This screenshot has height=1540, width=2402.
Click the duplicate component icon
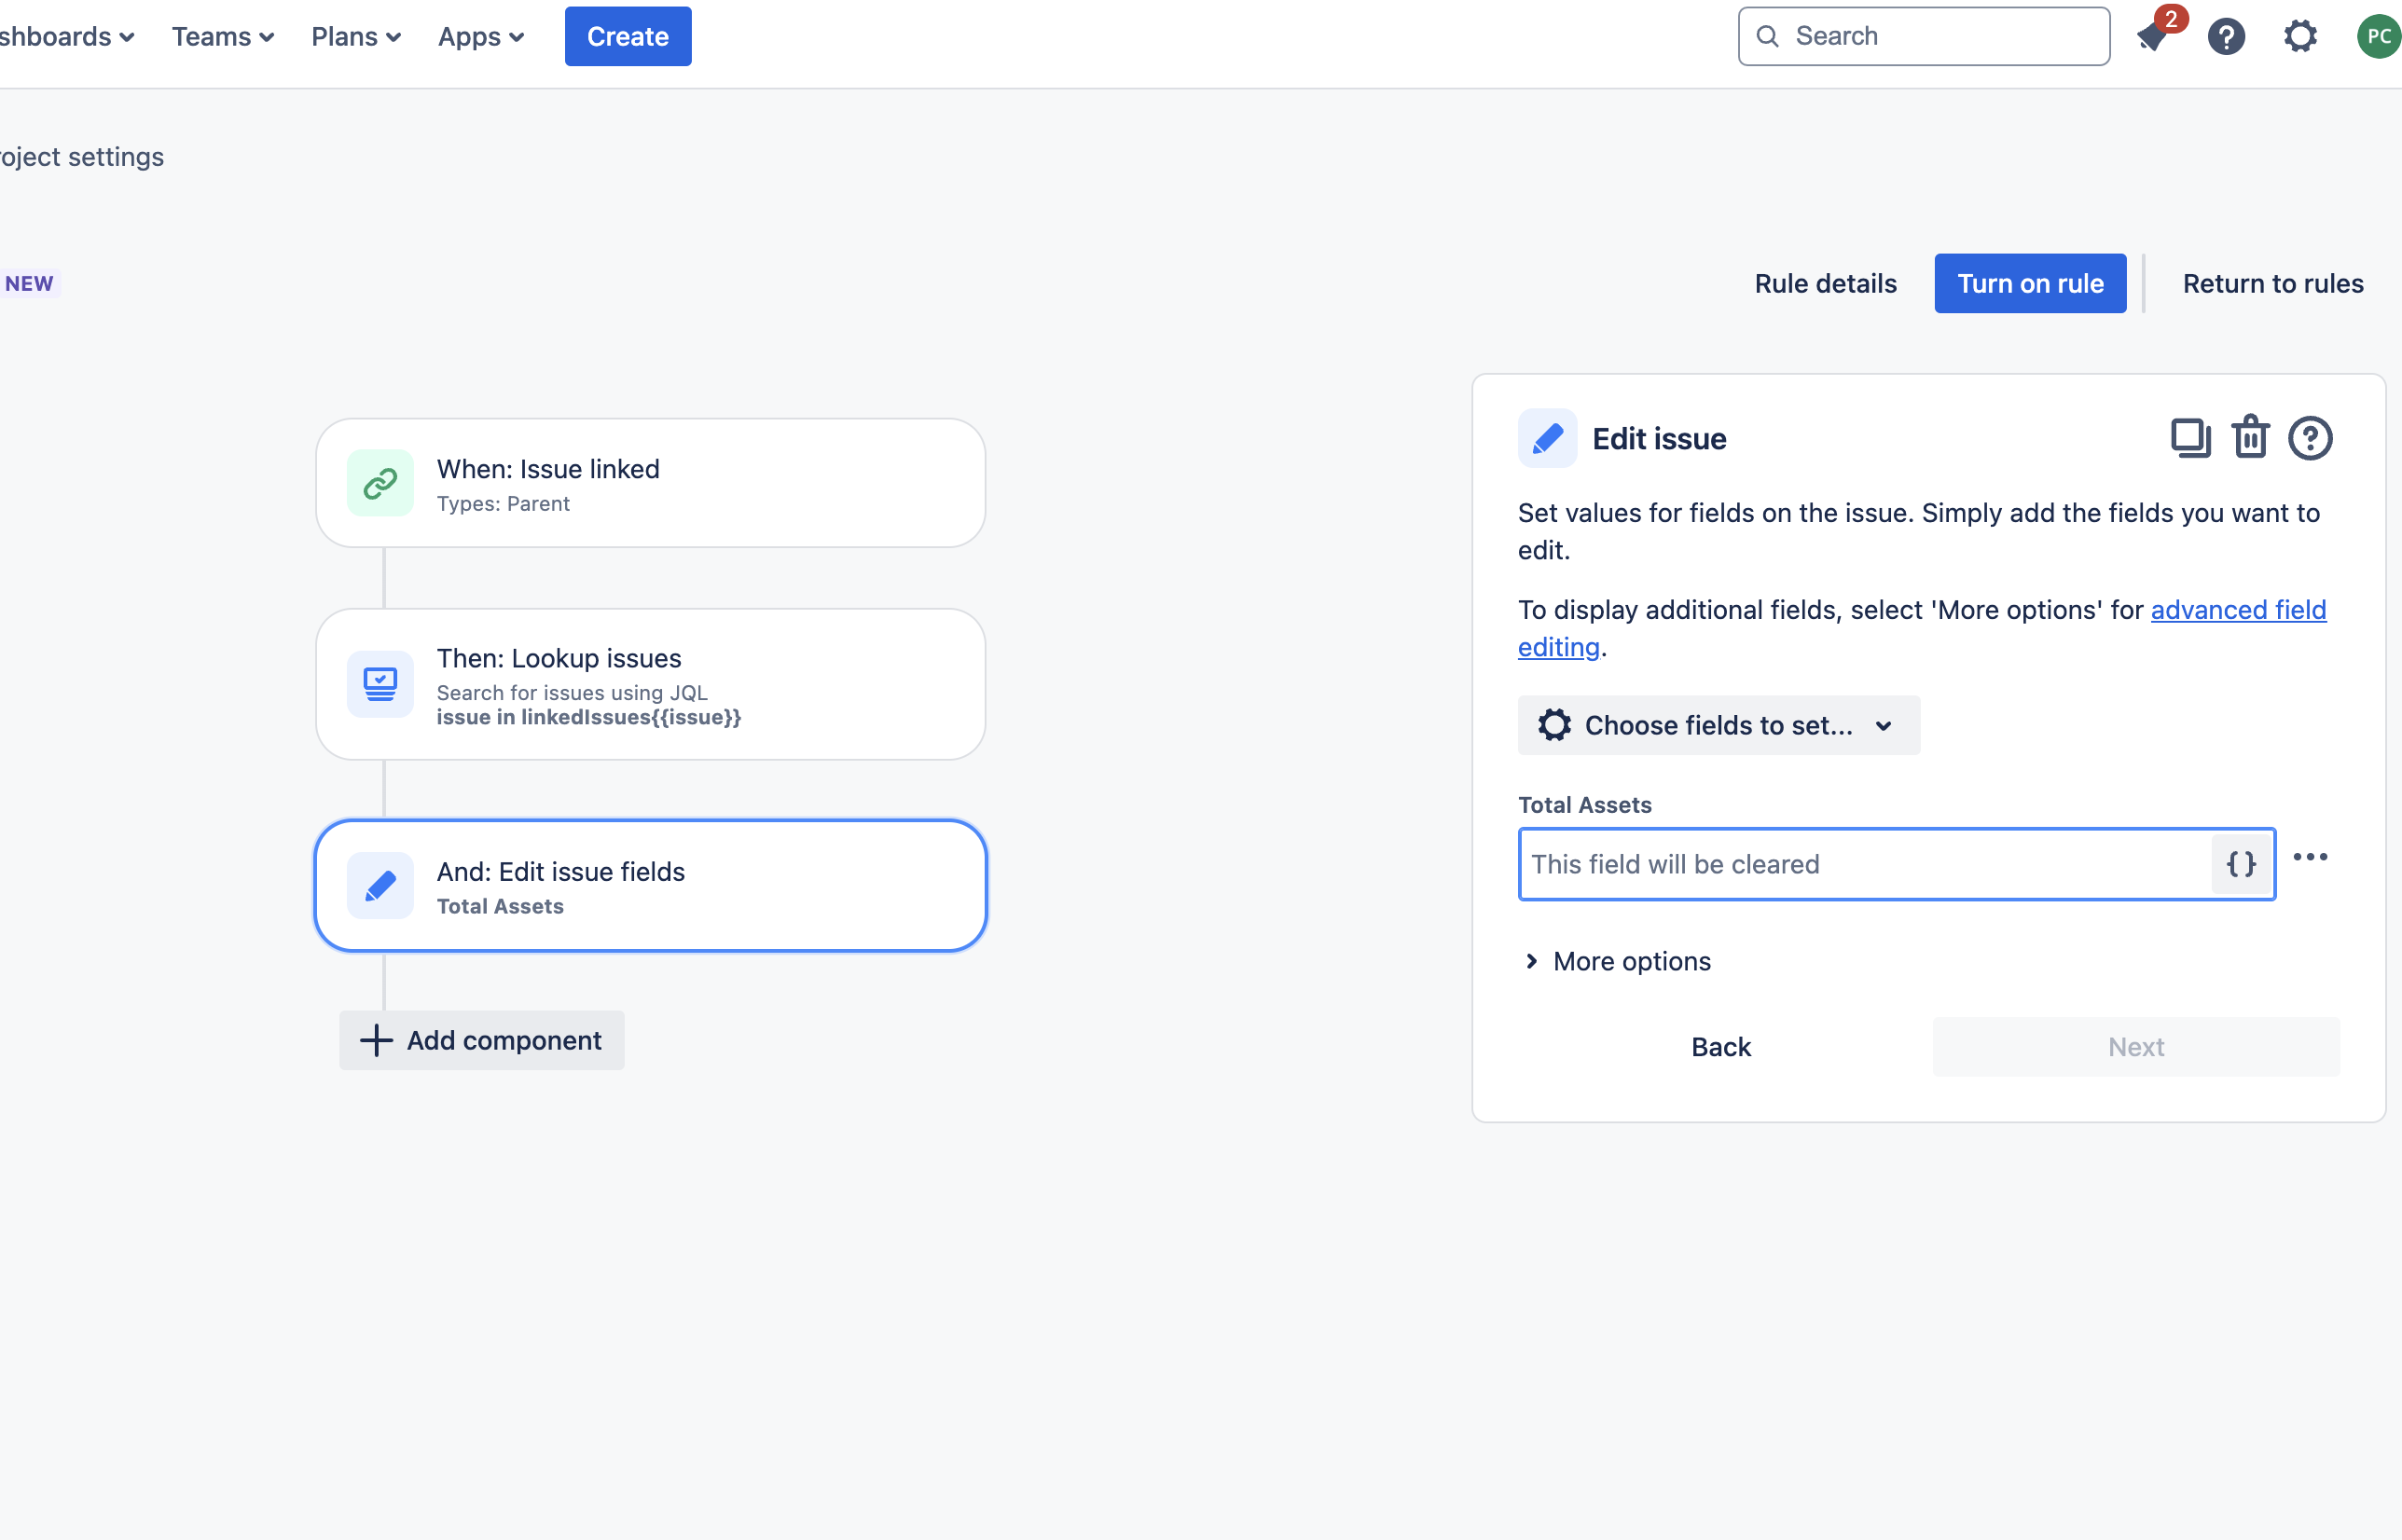pos(2190,438)
